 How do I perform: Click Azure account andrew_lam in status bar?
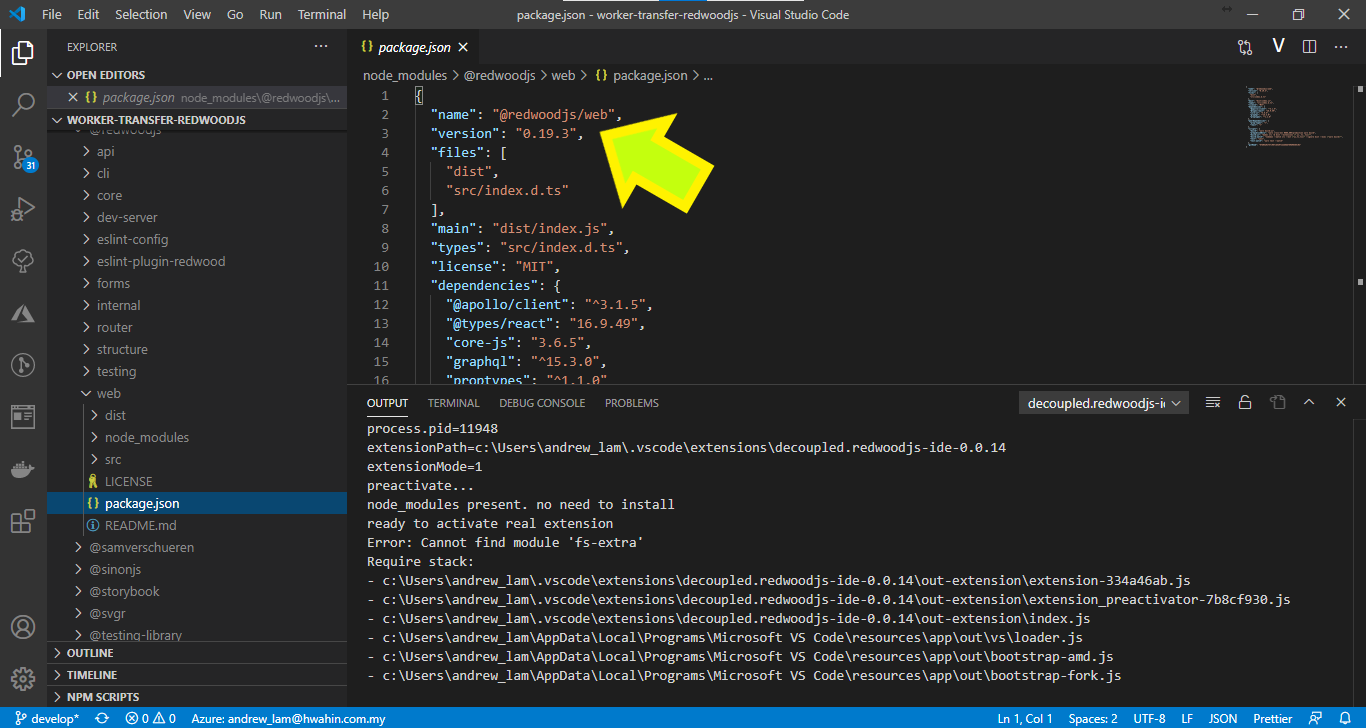click(x=288, y=718)
